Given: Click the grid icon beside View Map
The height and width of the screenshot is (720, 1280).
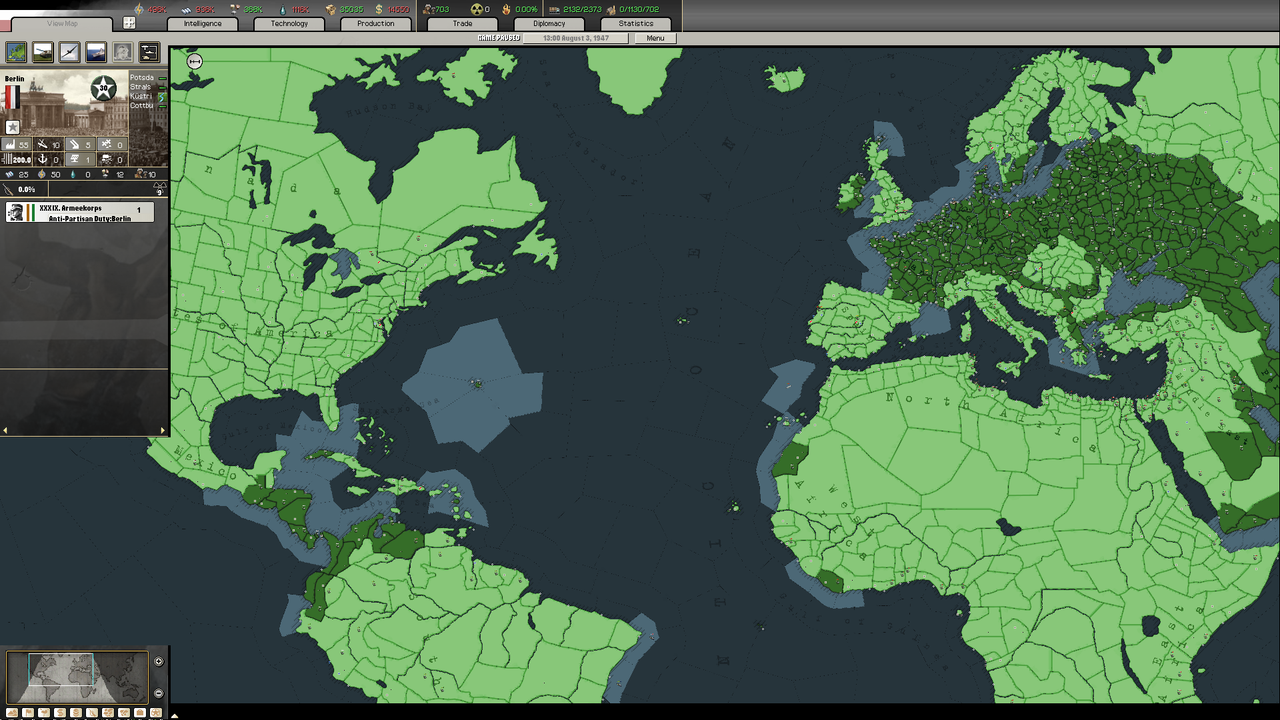Looking at the screenshot, I should point(129,23).
